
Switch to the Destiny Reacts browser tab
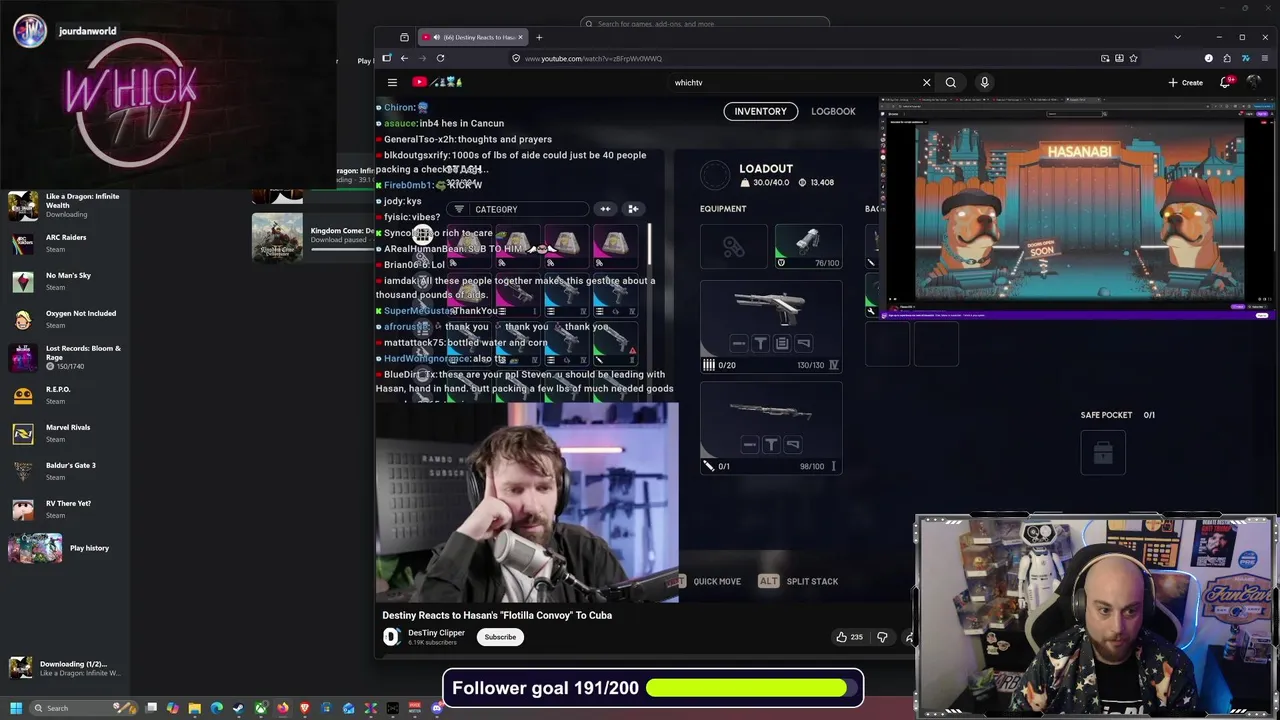[472, 37]
